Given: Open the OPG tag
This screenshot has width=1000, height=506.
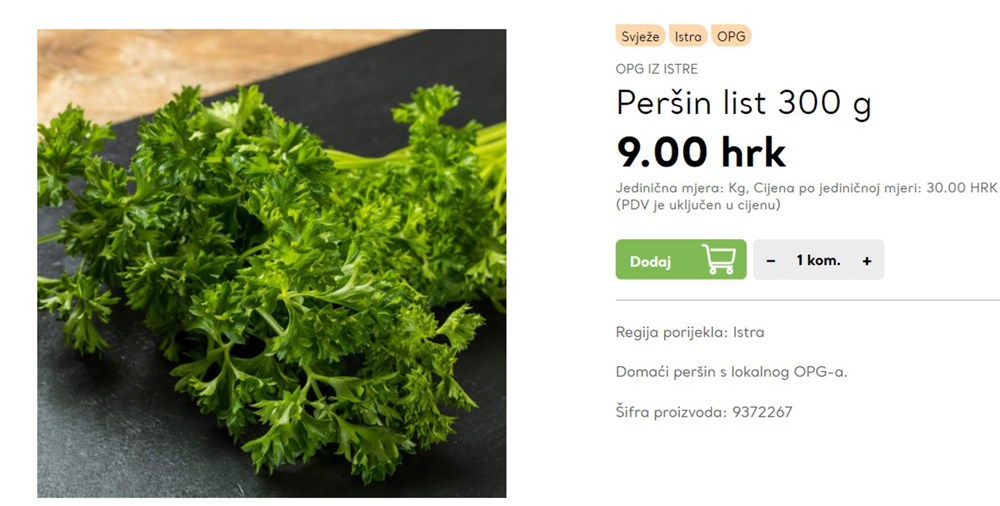Looking at the screenshot, I should 731,36.
